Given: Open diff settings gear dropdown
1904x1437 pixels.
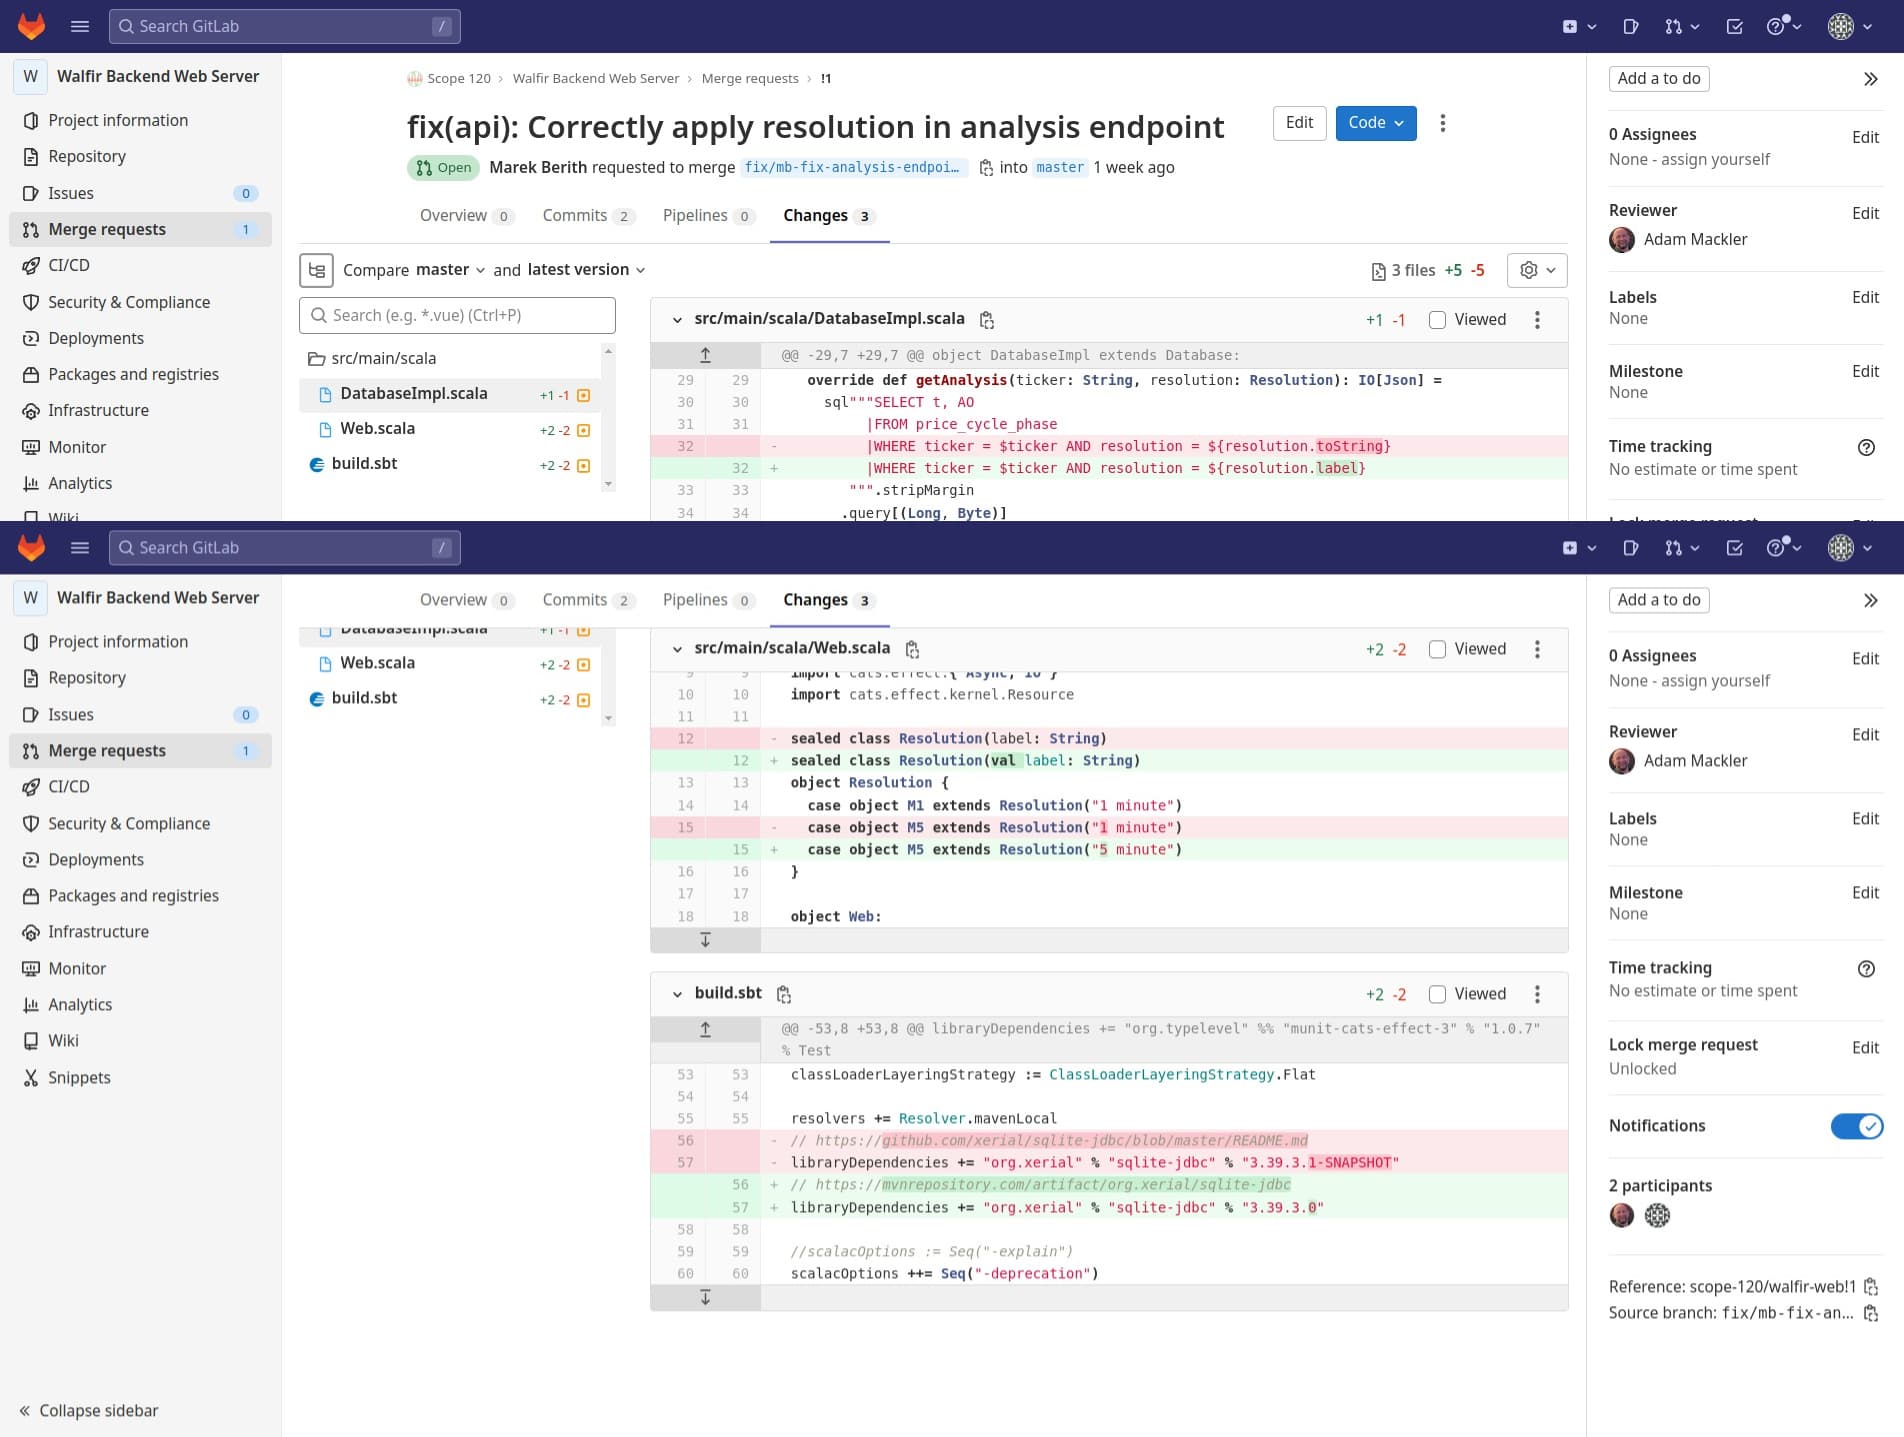Looking at the screenshot, I should [x=1537, y=270].
